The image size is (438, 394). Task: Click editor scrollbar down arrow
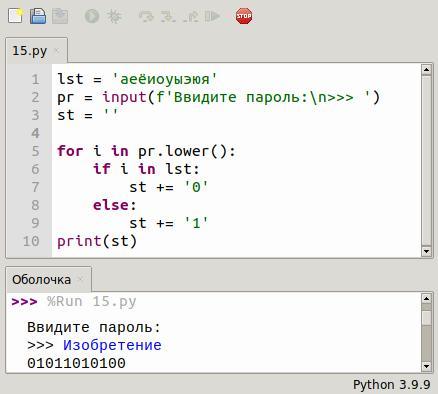click(426, 251)
